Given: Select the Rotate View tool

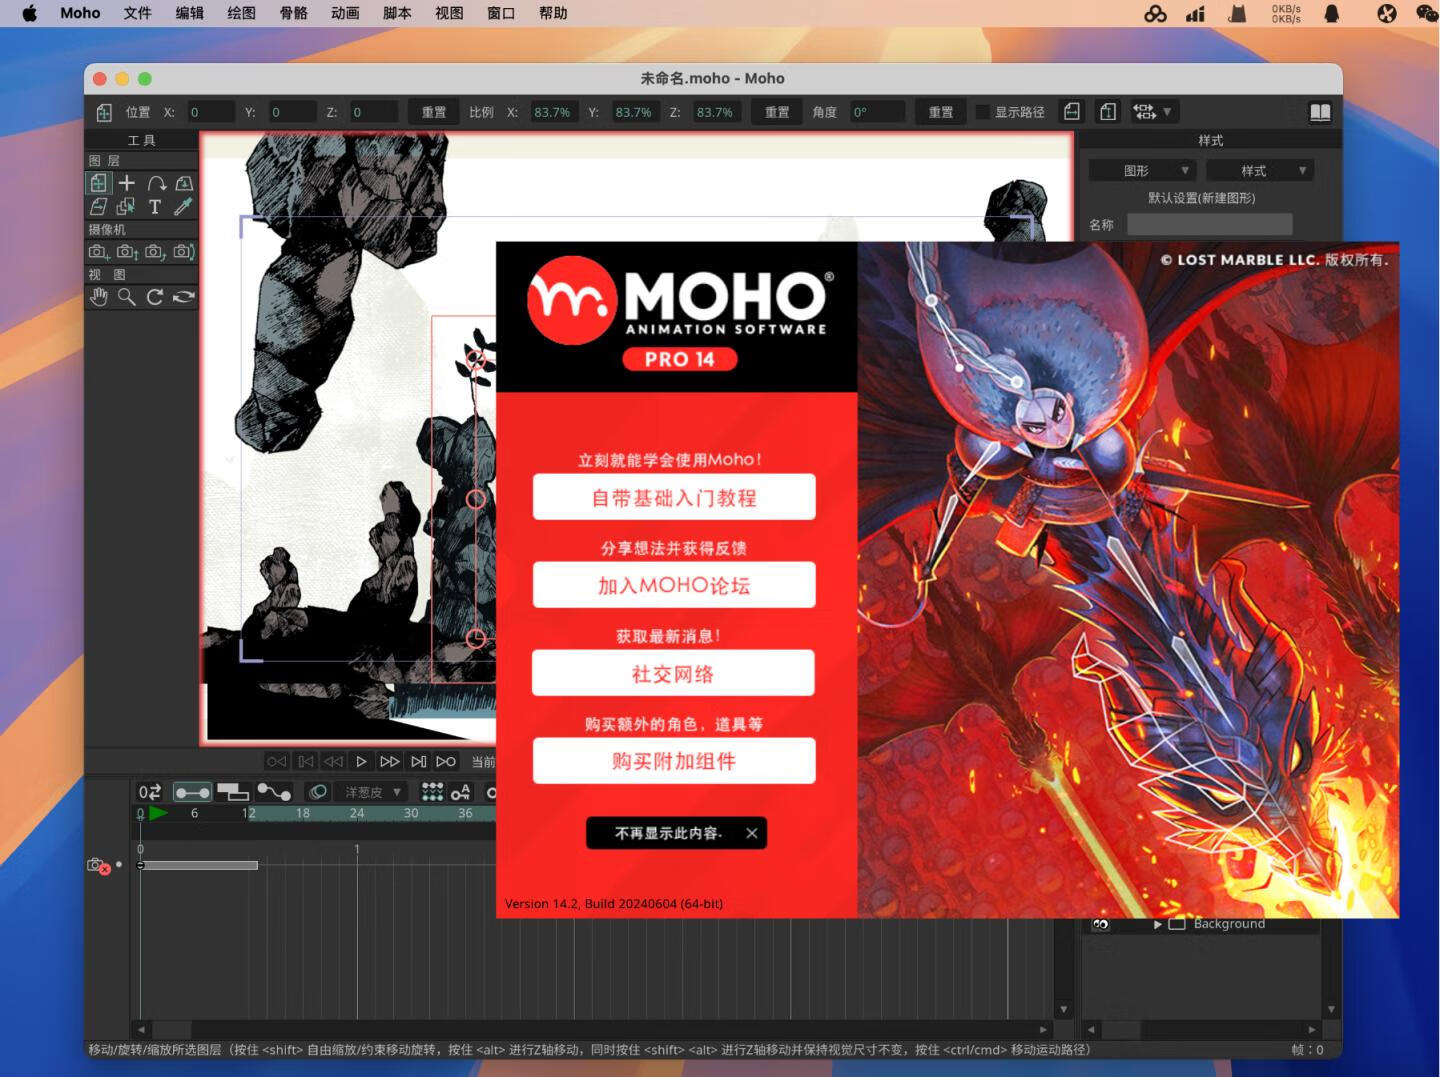Looking at the screenshot, I should [x=154, y=296].
